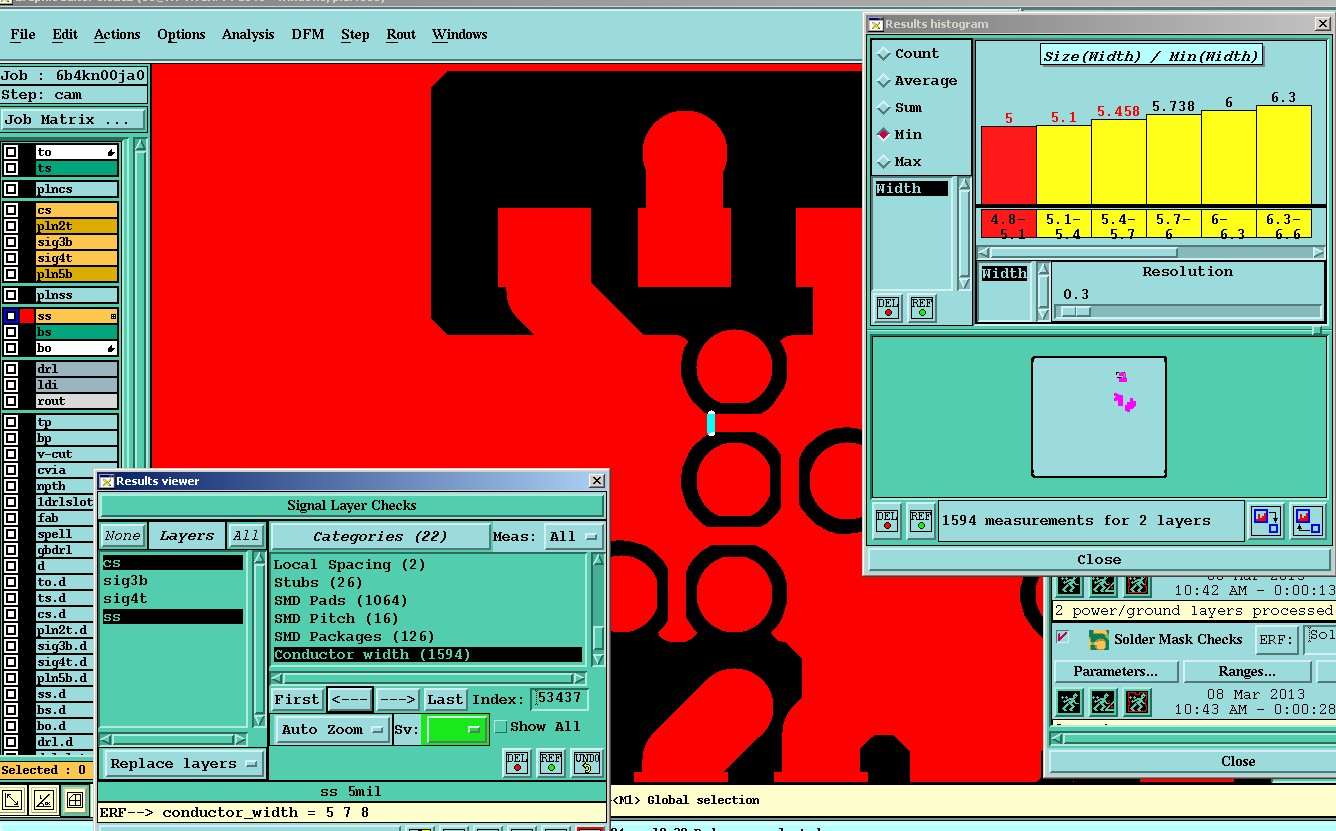Click DEL icon under histogram Width list

887,308
